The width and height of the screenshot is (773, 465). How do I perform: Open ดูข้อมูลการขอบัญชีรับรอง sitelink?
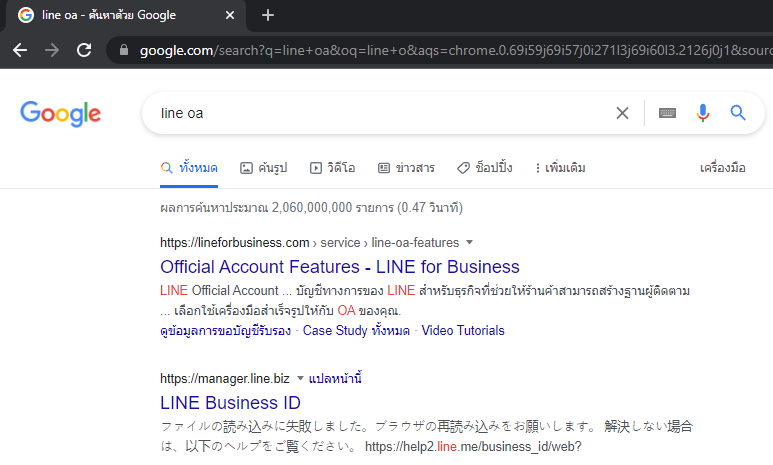click(x=225, y=330)
